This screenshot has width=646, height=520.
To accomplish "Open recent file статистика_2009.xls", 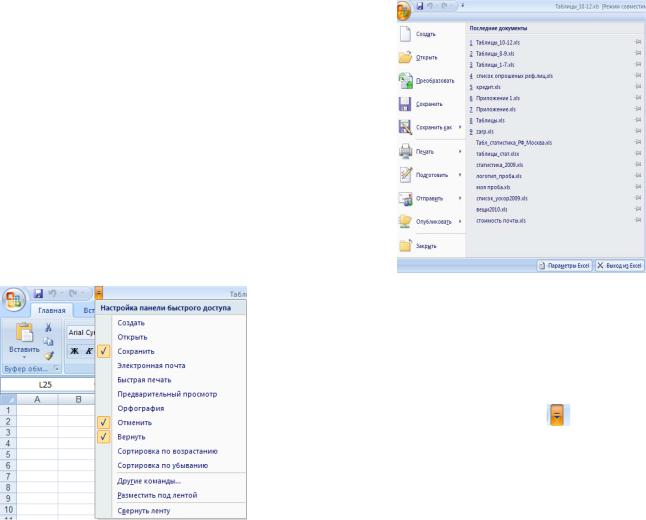I will coord(499,165).
